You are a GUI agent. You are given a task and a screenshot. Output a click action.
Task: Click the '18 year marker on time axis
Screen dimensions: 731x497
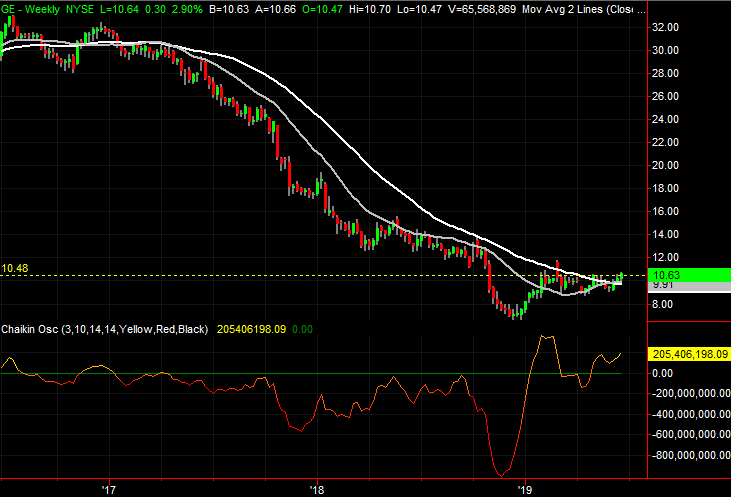[x=317, y=490]
